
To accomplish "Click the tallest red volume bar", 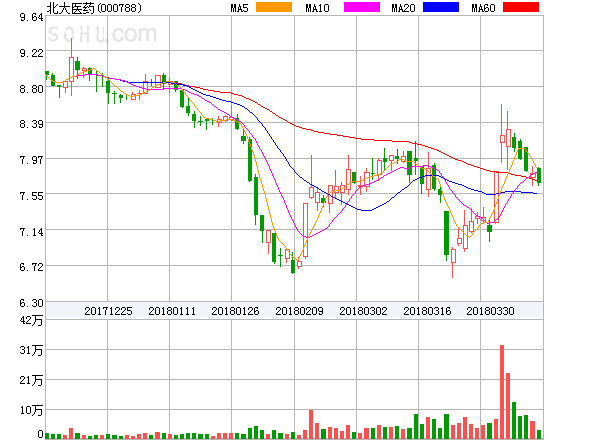I will [x=502, y=392].
